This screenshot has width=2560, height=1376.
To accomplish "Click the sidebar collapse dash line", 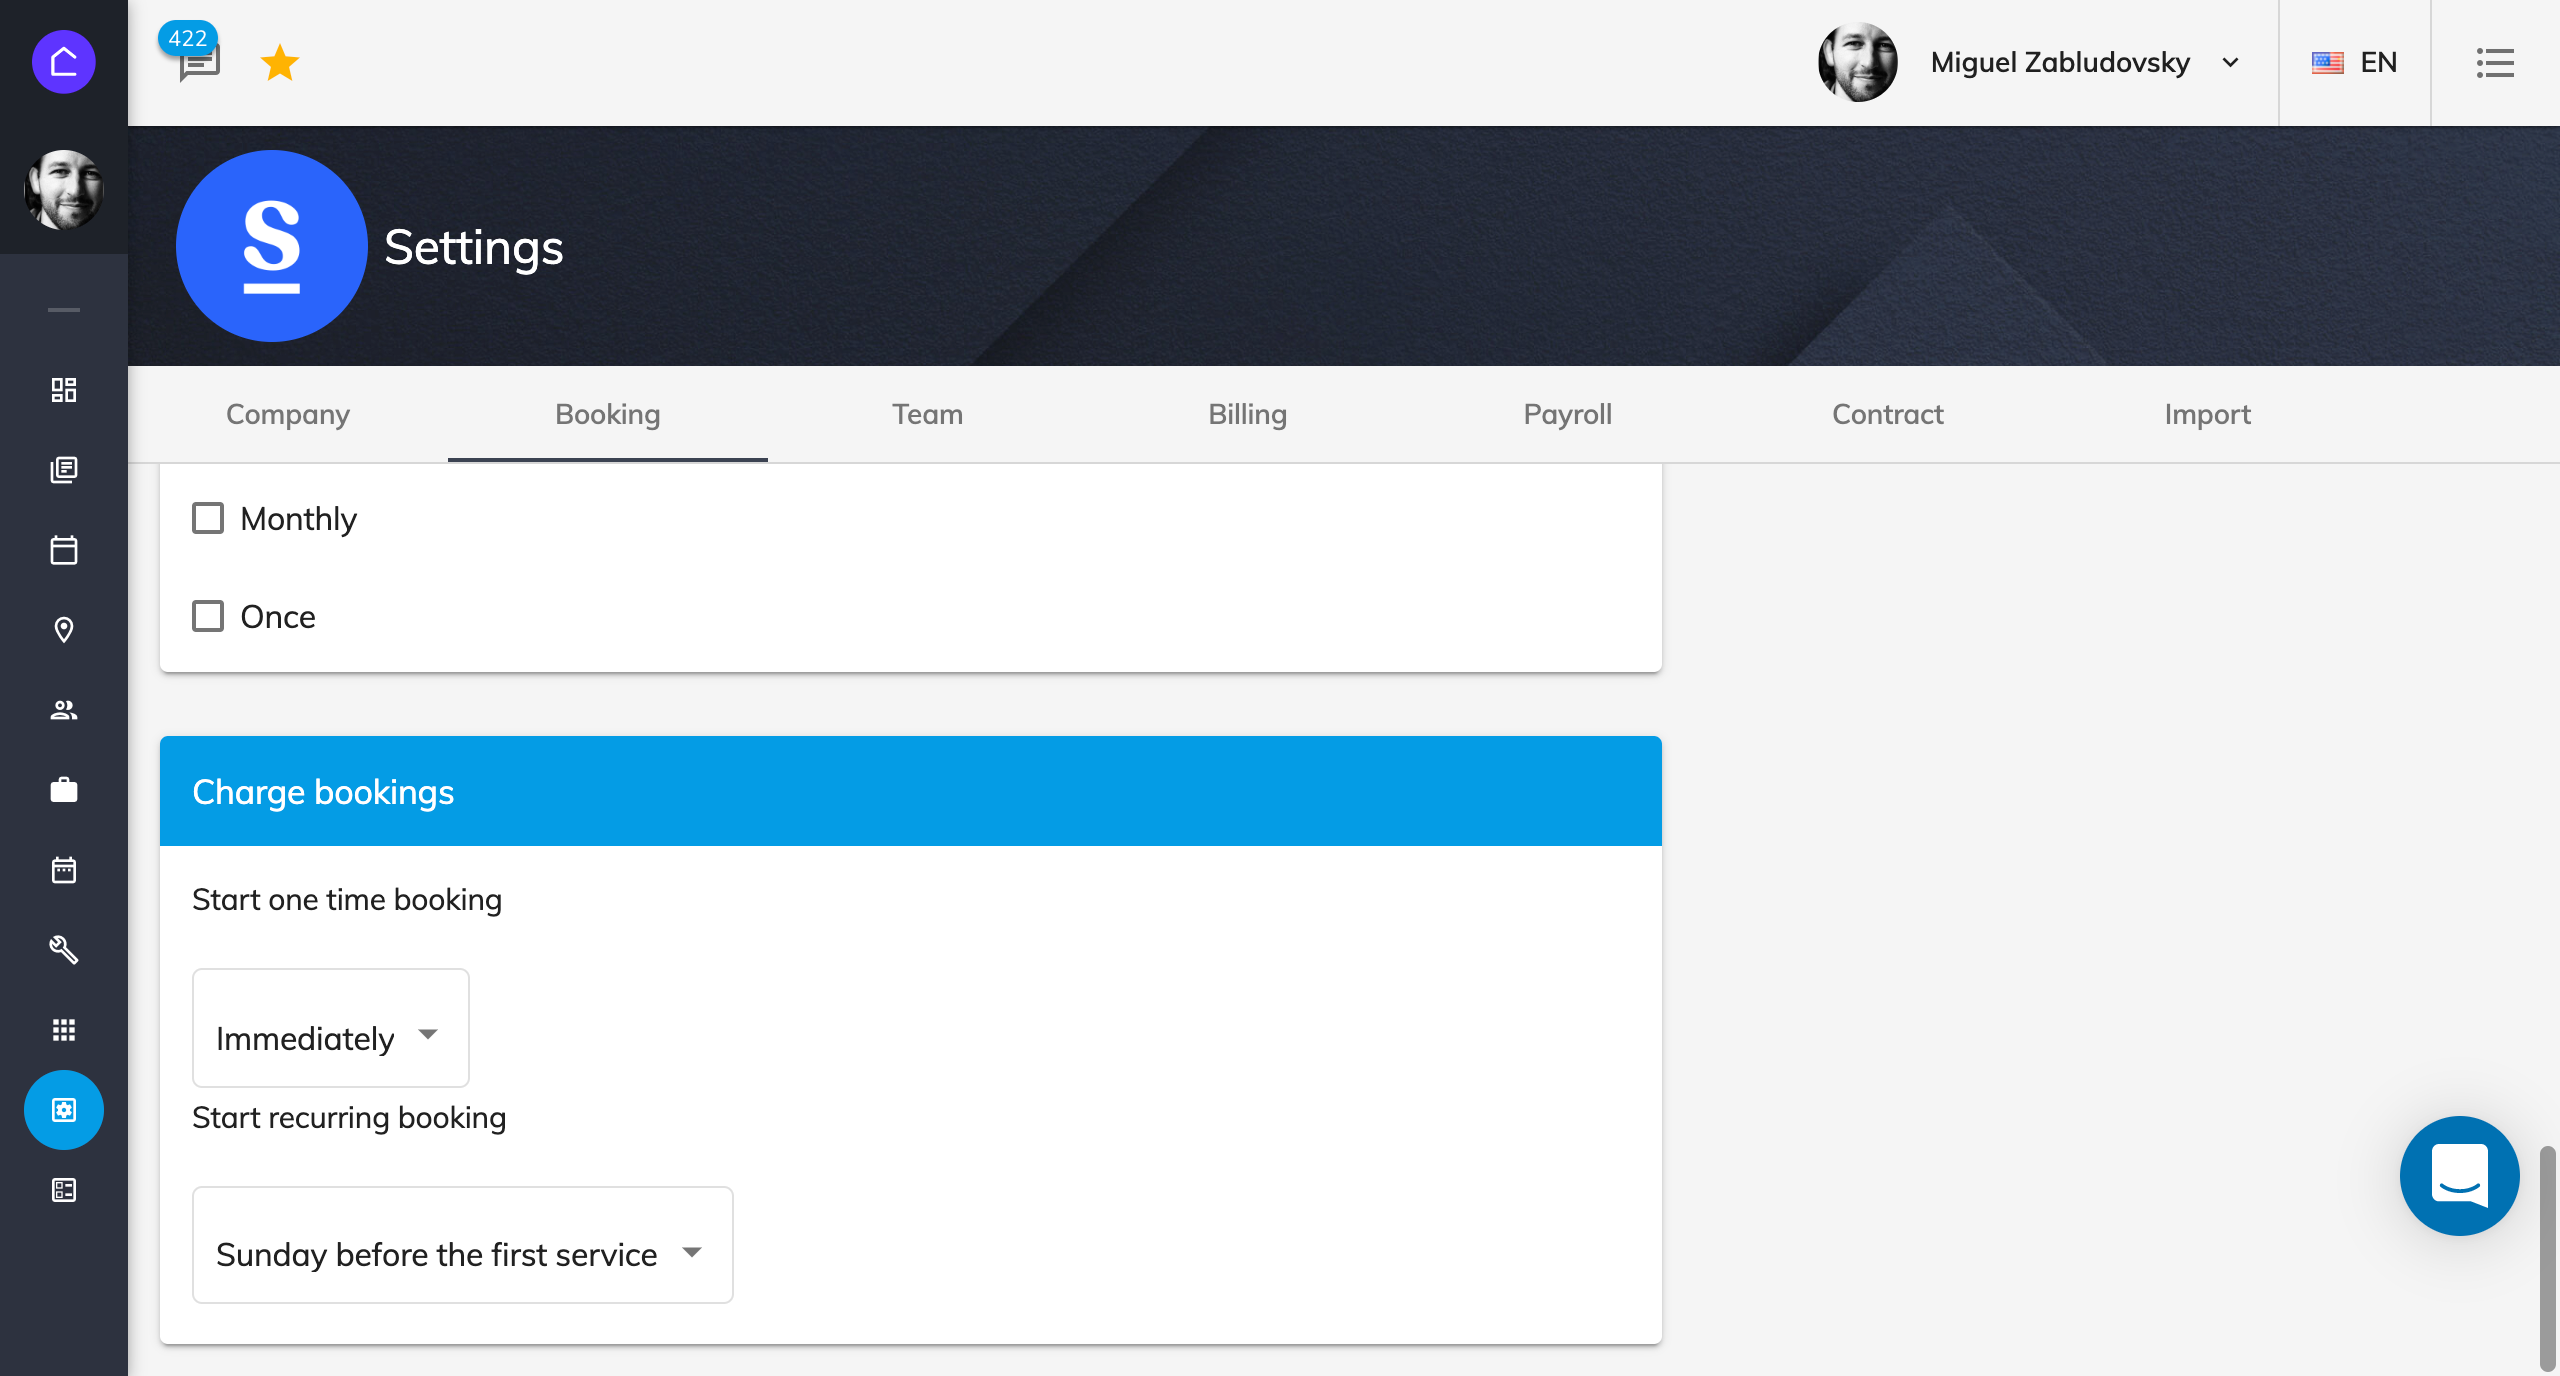I will click(64, 310).
